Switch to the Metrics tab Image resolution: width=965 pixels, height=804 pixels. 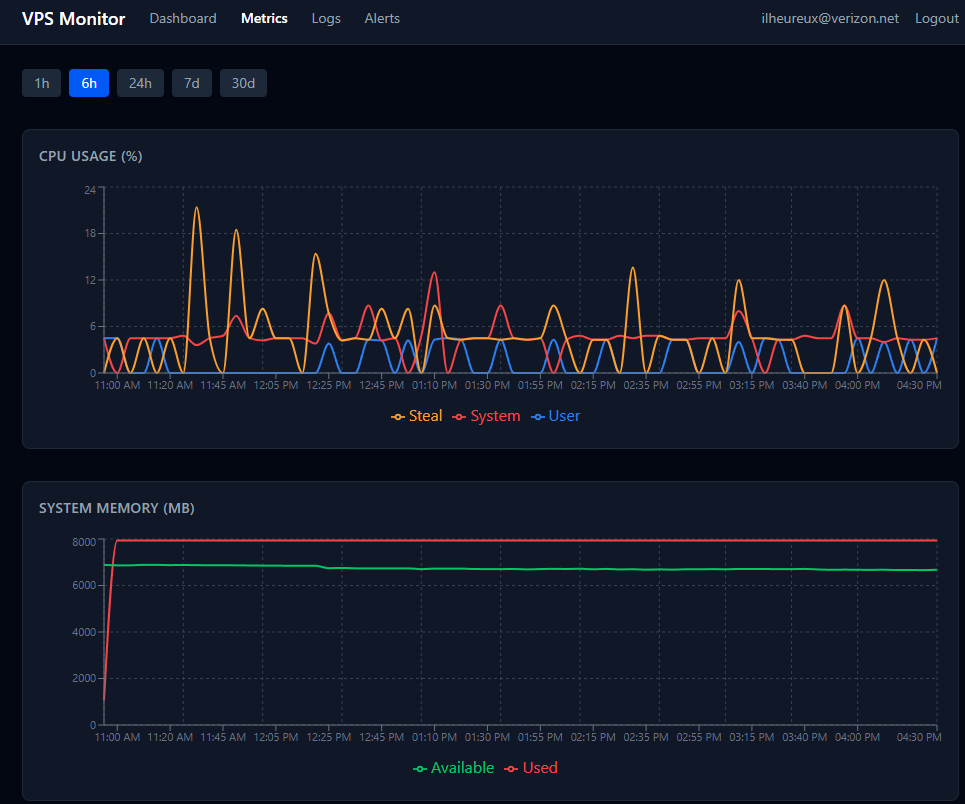[264, 18]
